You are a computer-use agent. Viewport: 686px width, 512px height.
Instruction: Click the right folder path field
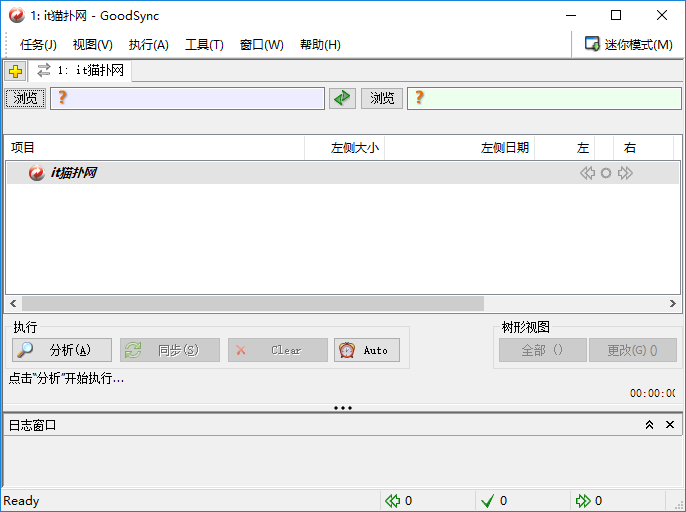coord(544,98)
